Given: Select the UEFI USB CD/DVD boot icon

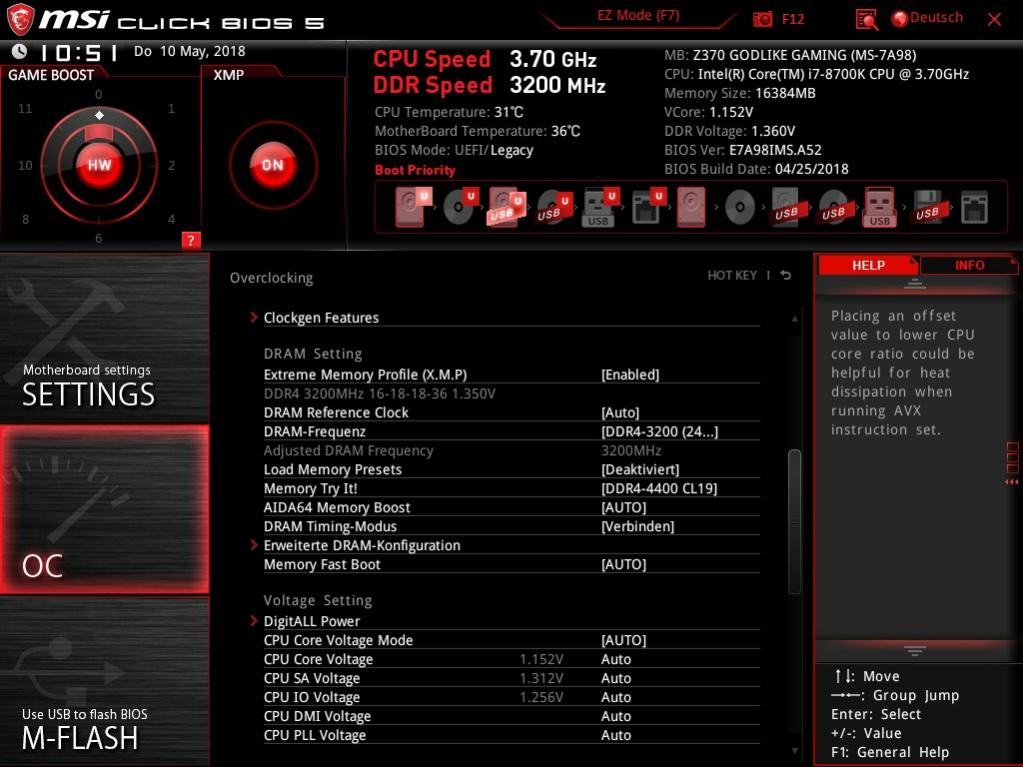Looking at the screenshot, I should point(554,207).
